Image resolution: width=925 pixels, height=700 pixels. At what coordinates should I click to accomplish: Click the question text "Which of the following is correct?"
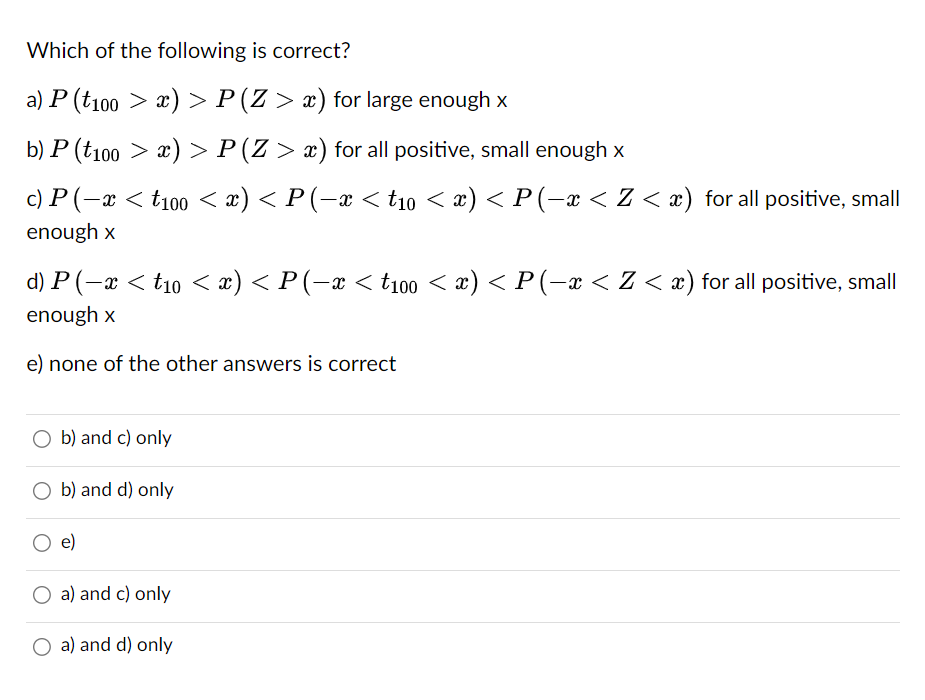(x=166, y=50)
